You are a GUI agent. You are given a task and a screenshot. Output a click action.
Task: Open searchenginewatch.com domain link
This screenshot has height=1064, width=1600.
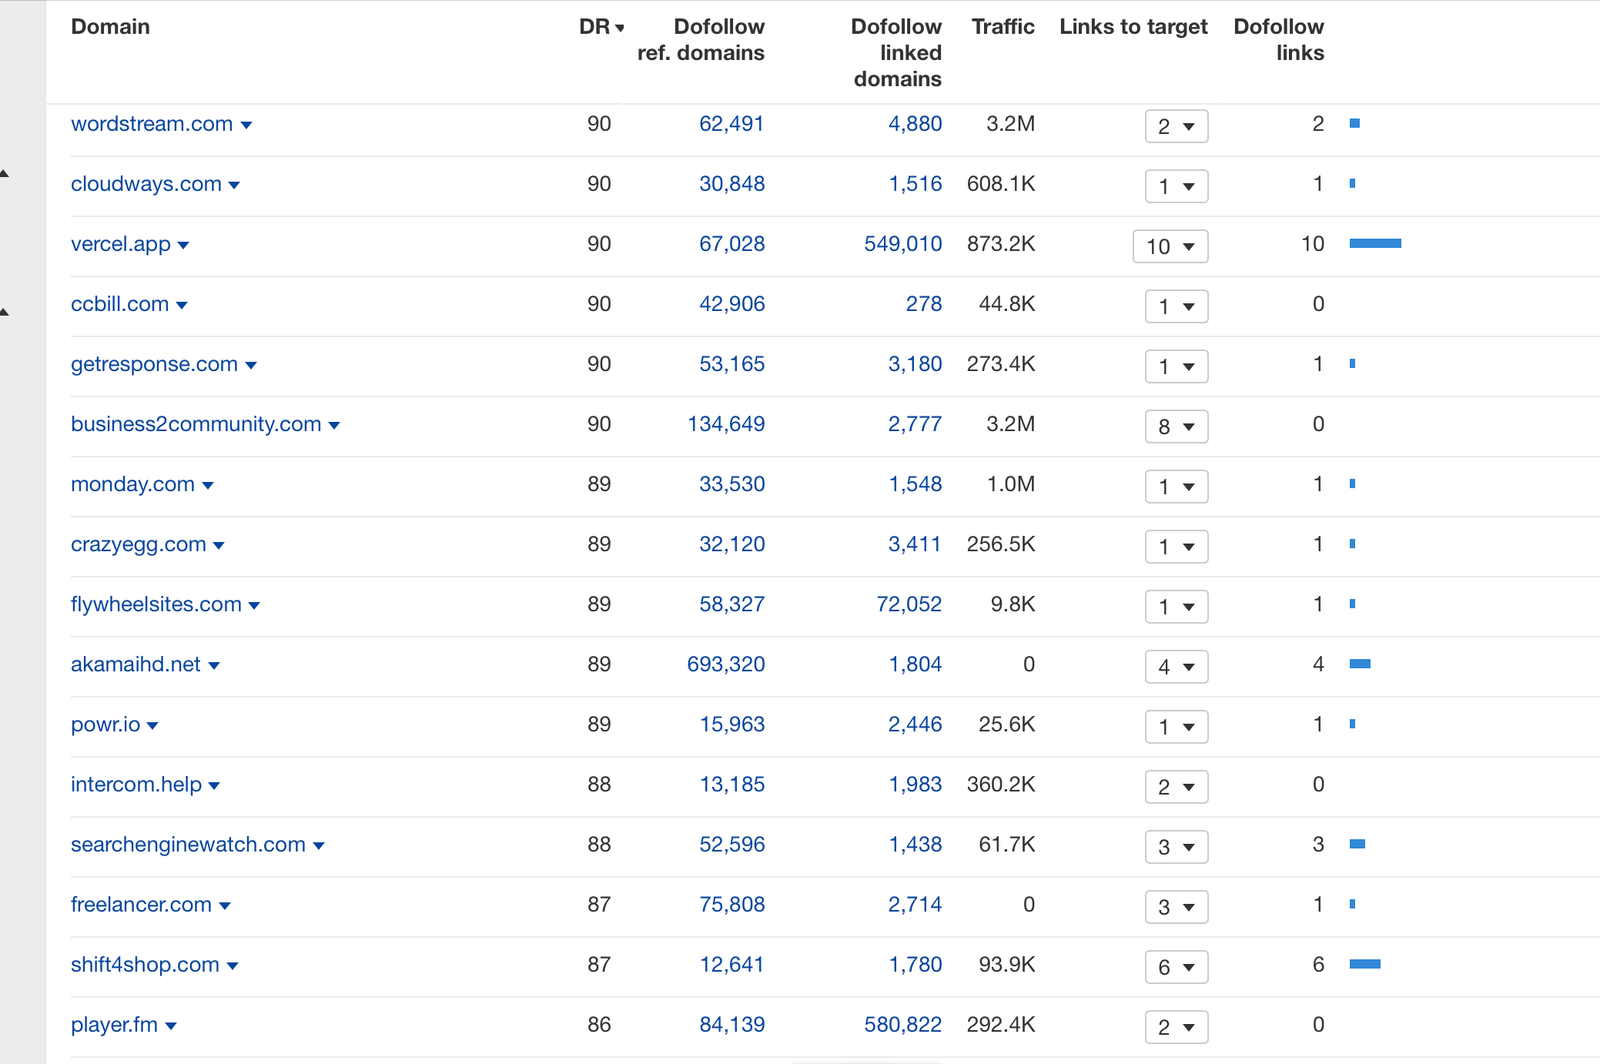coord(188,844)
